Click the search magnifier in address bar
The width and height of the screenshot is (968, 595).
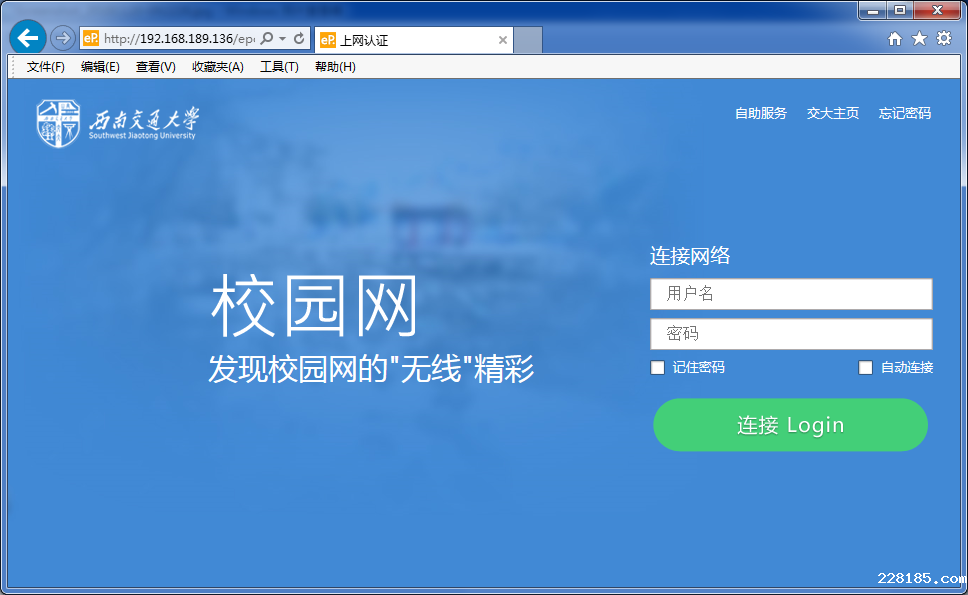pyautogui.click(x=267, y=39)
